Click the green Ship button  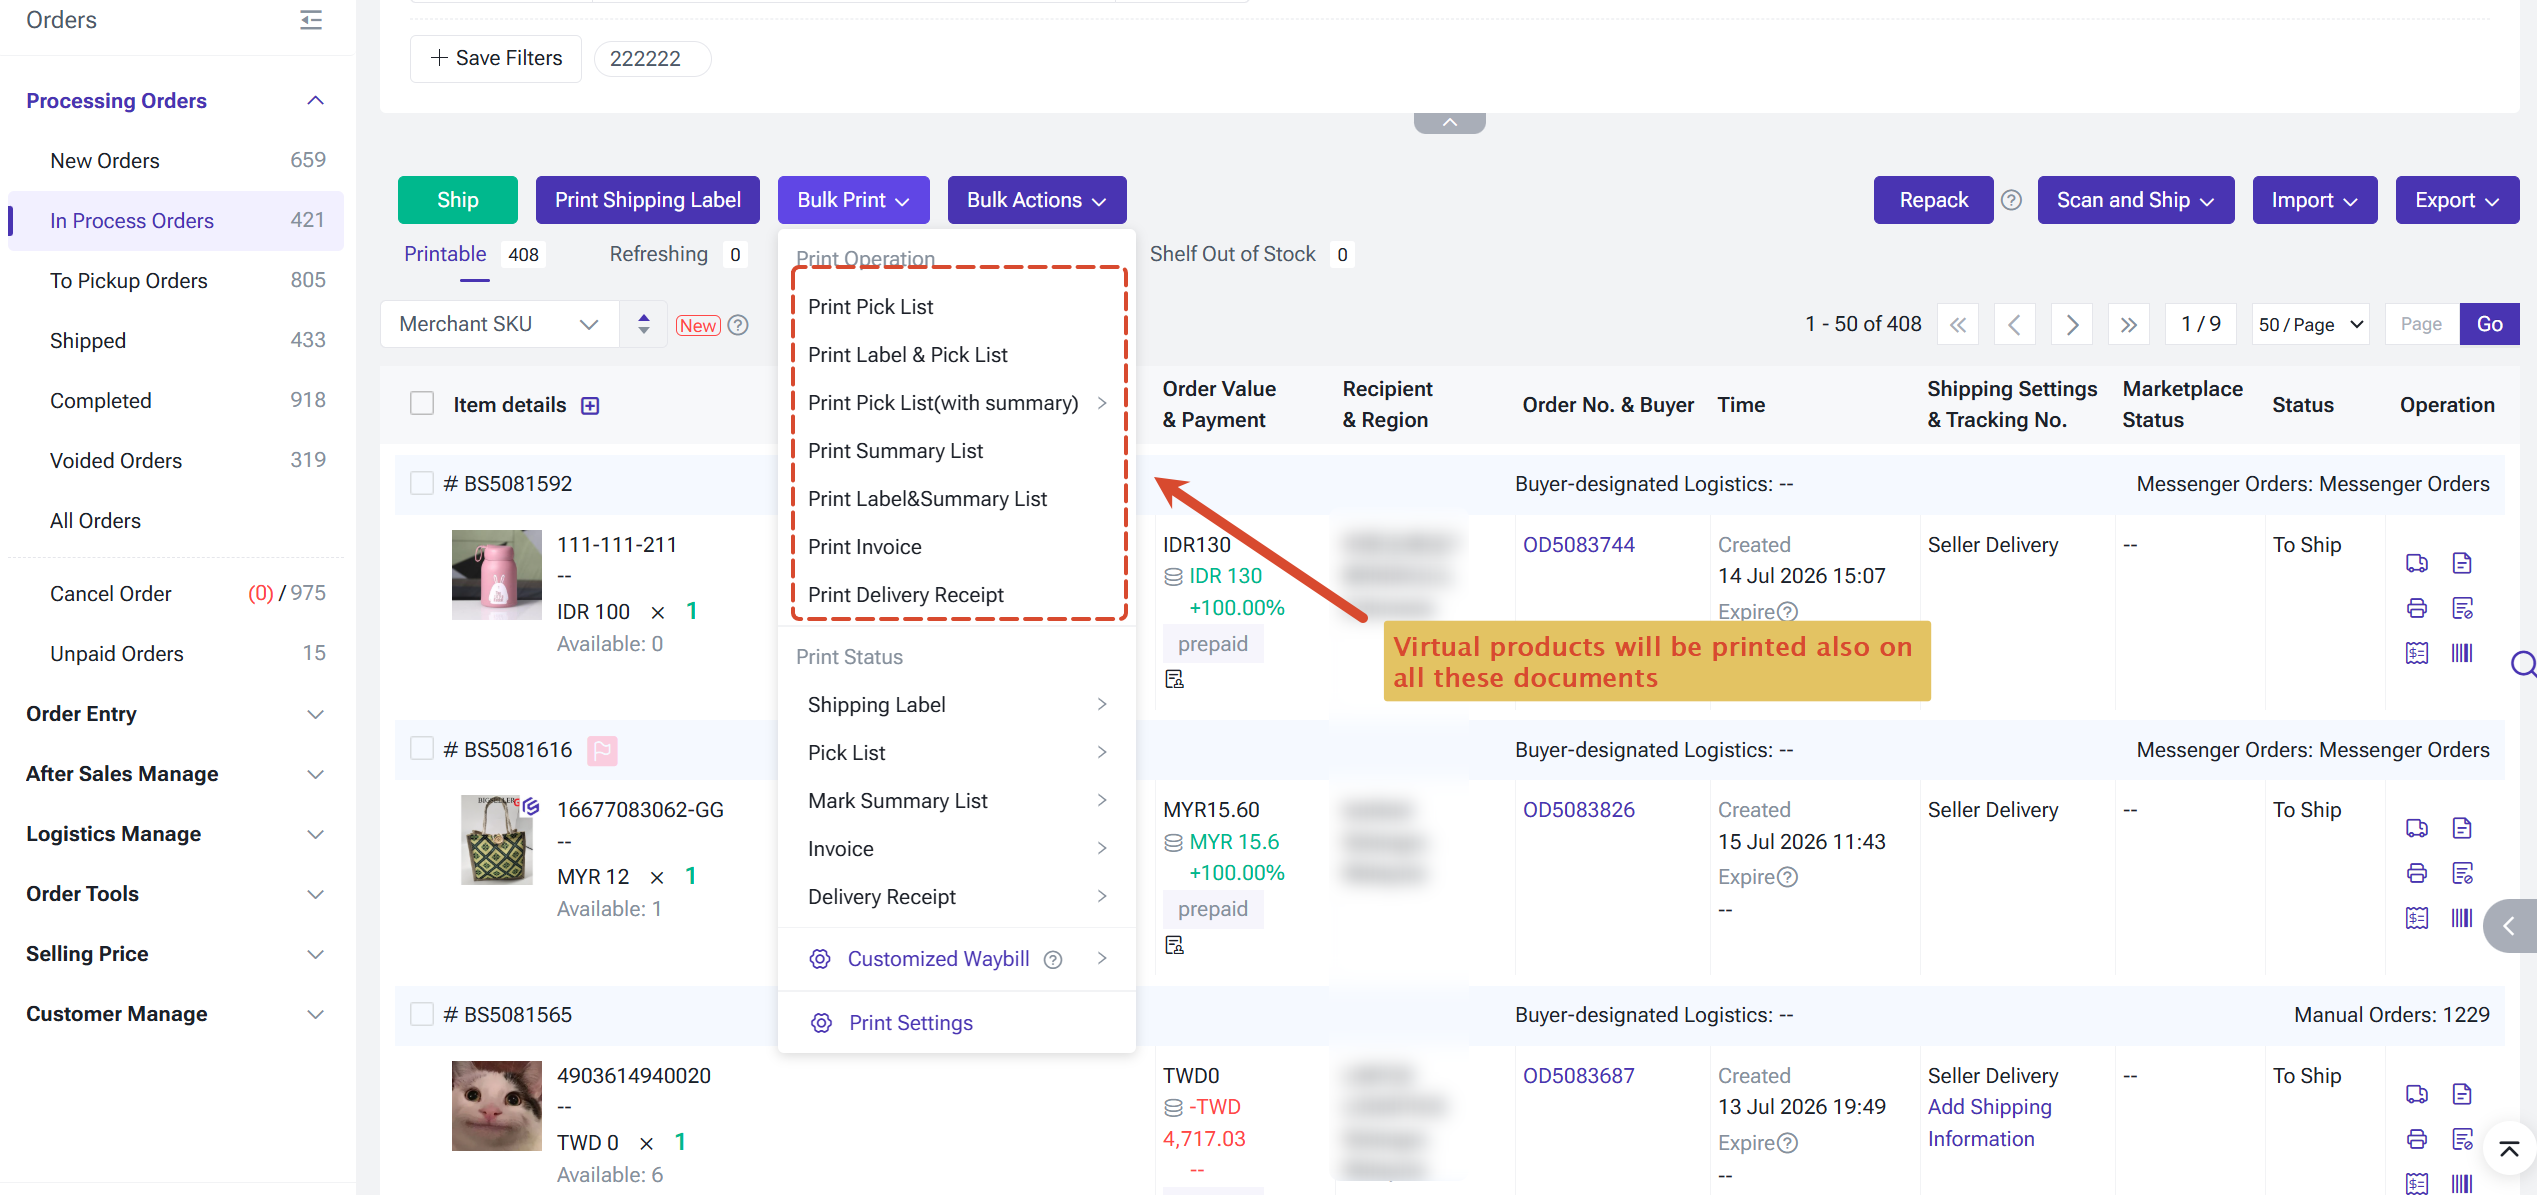pyautogui.click(x=458, y=200)
